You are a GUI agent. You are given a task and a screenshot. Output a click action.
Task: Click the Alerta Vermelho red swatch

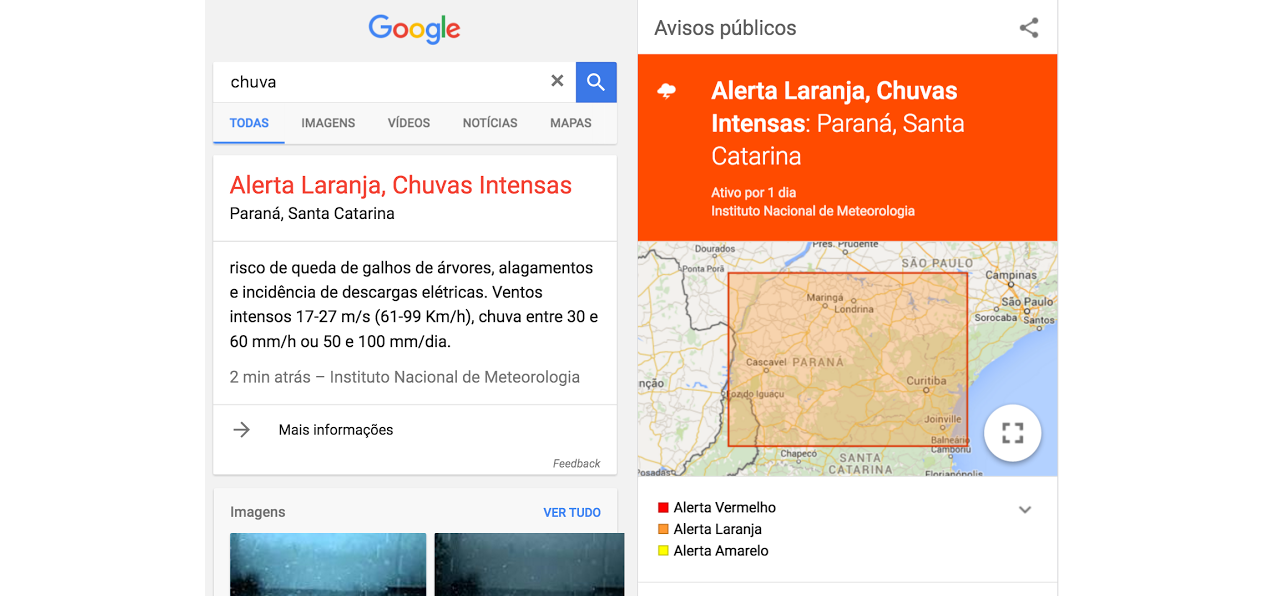click(x=663, y=508)
